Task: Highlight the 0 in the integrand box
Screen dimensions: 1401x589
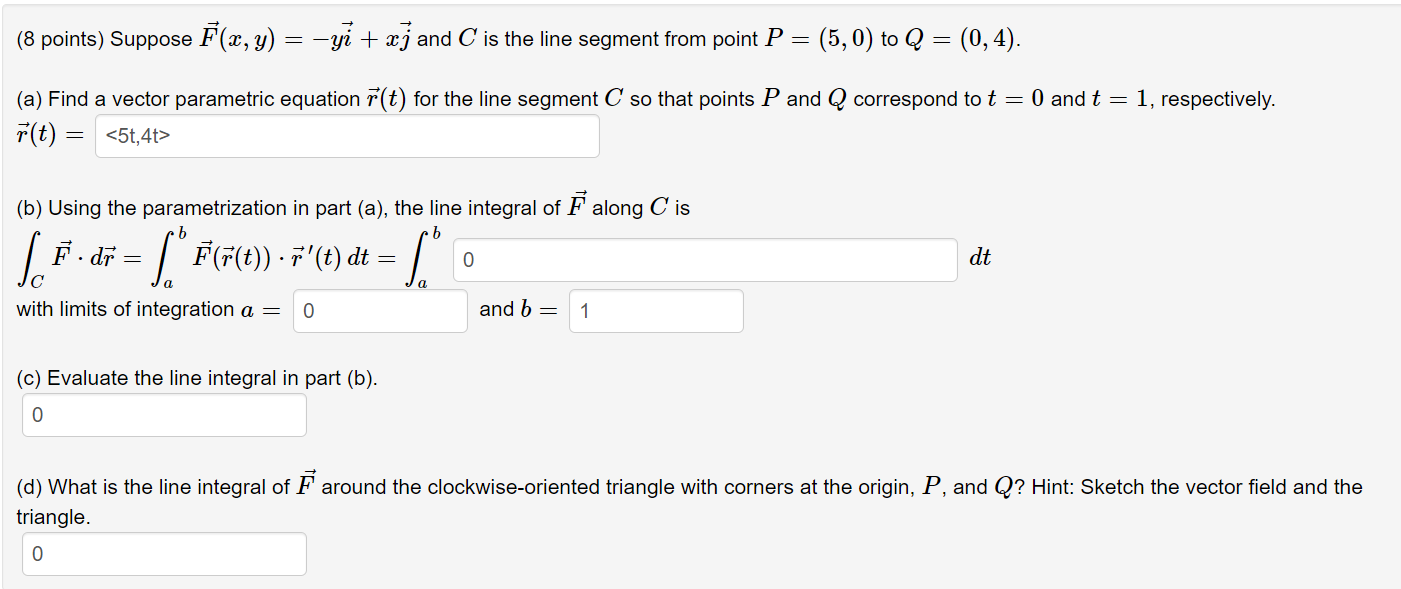Action: (464, 260)
